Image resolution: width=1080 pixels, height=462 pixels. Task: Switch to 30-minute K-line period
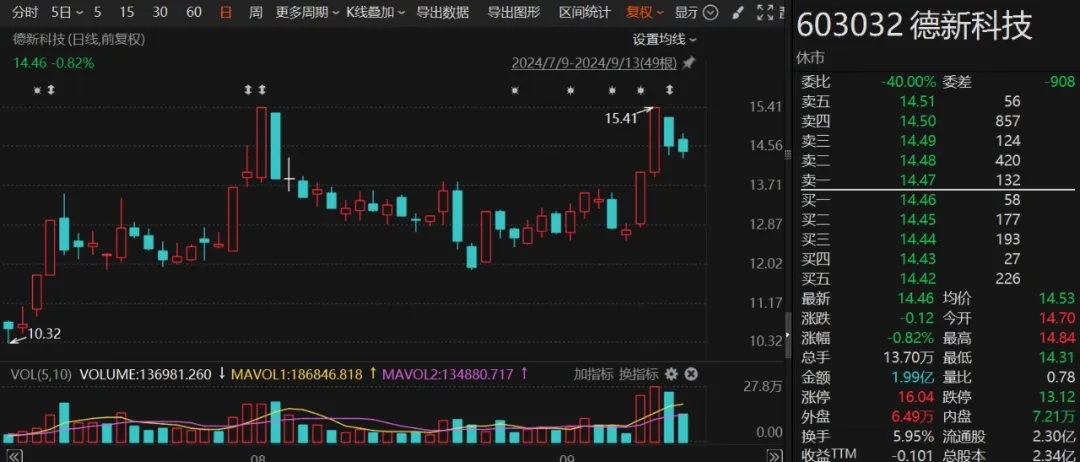[160, 12]
